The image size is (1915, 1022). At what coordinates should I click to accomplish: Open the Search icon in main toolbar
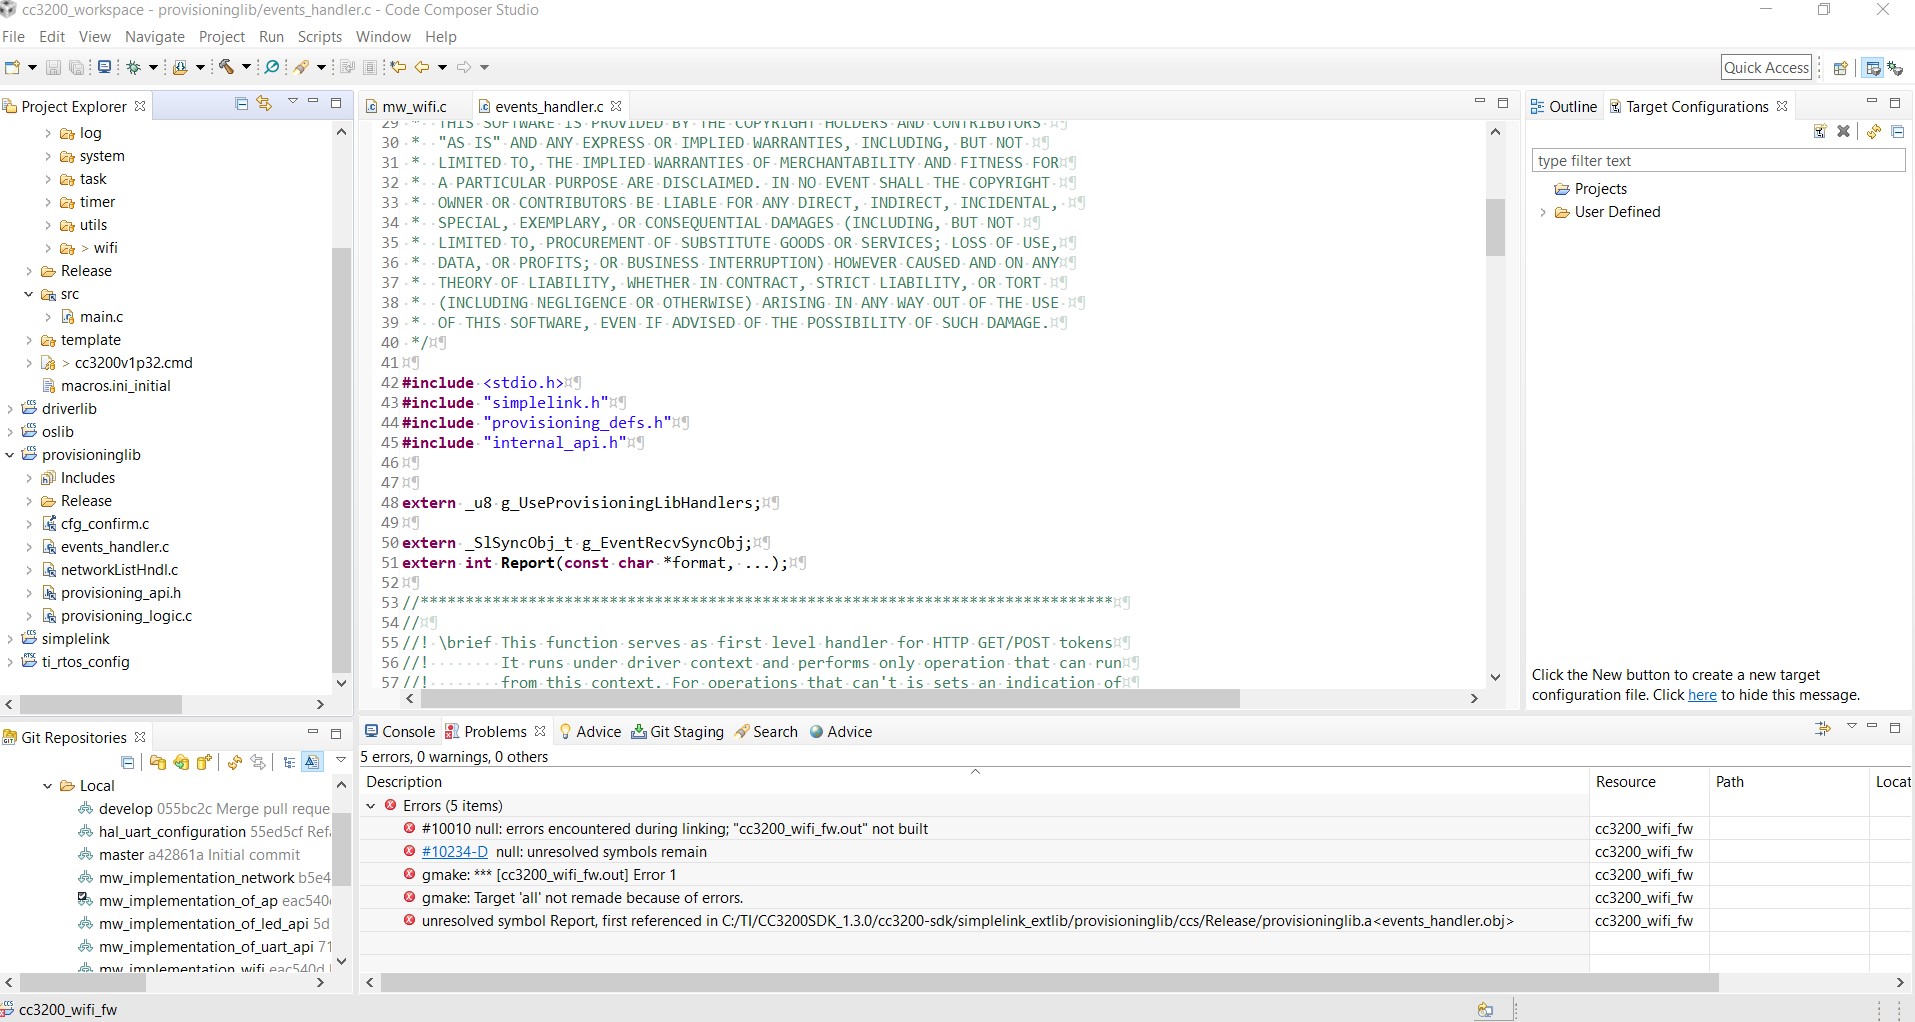(271, 67)
